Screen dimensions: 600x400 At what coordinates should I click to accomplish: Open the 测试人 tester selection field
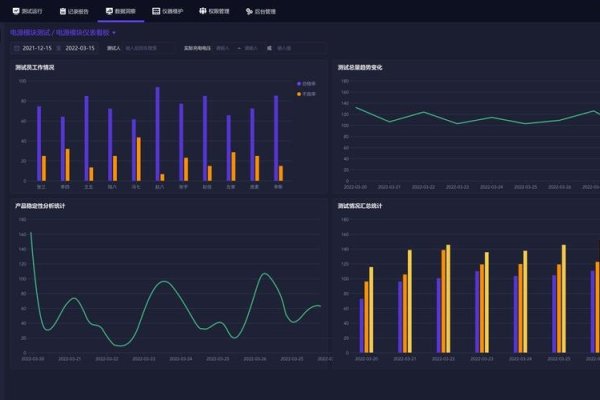[150, 47]
